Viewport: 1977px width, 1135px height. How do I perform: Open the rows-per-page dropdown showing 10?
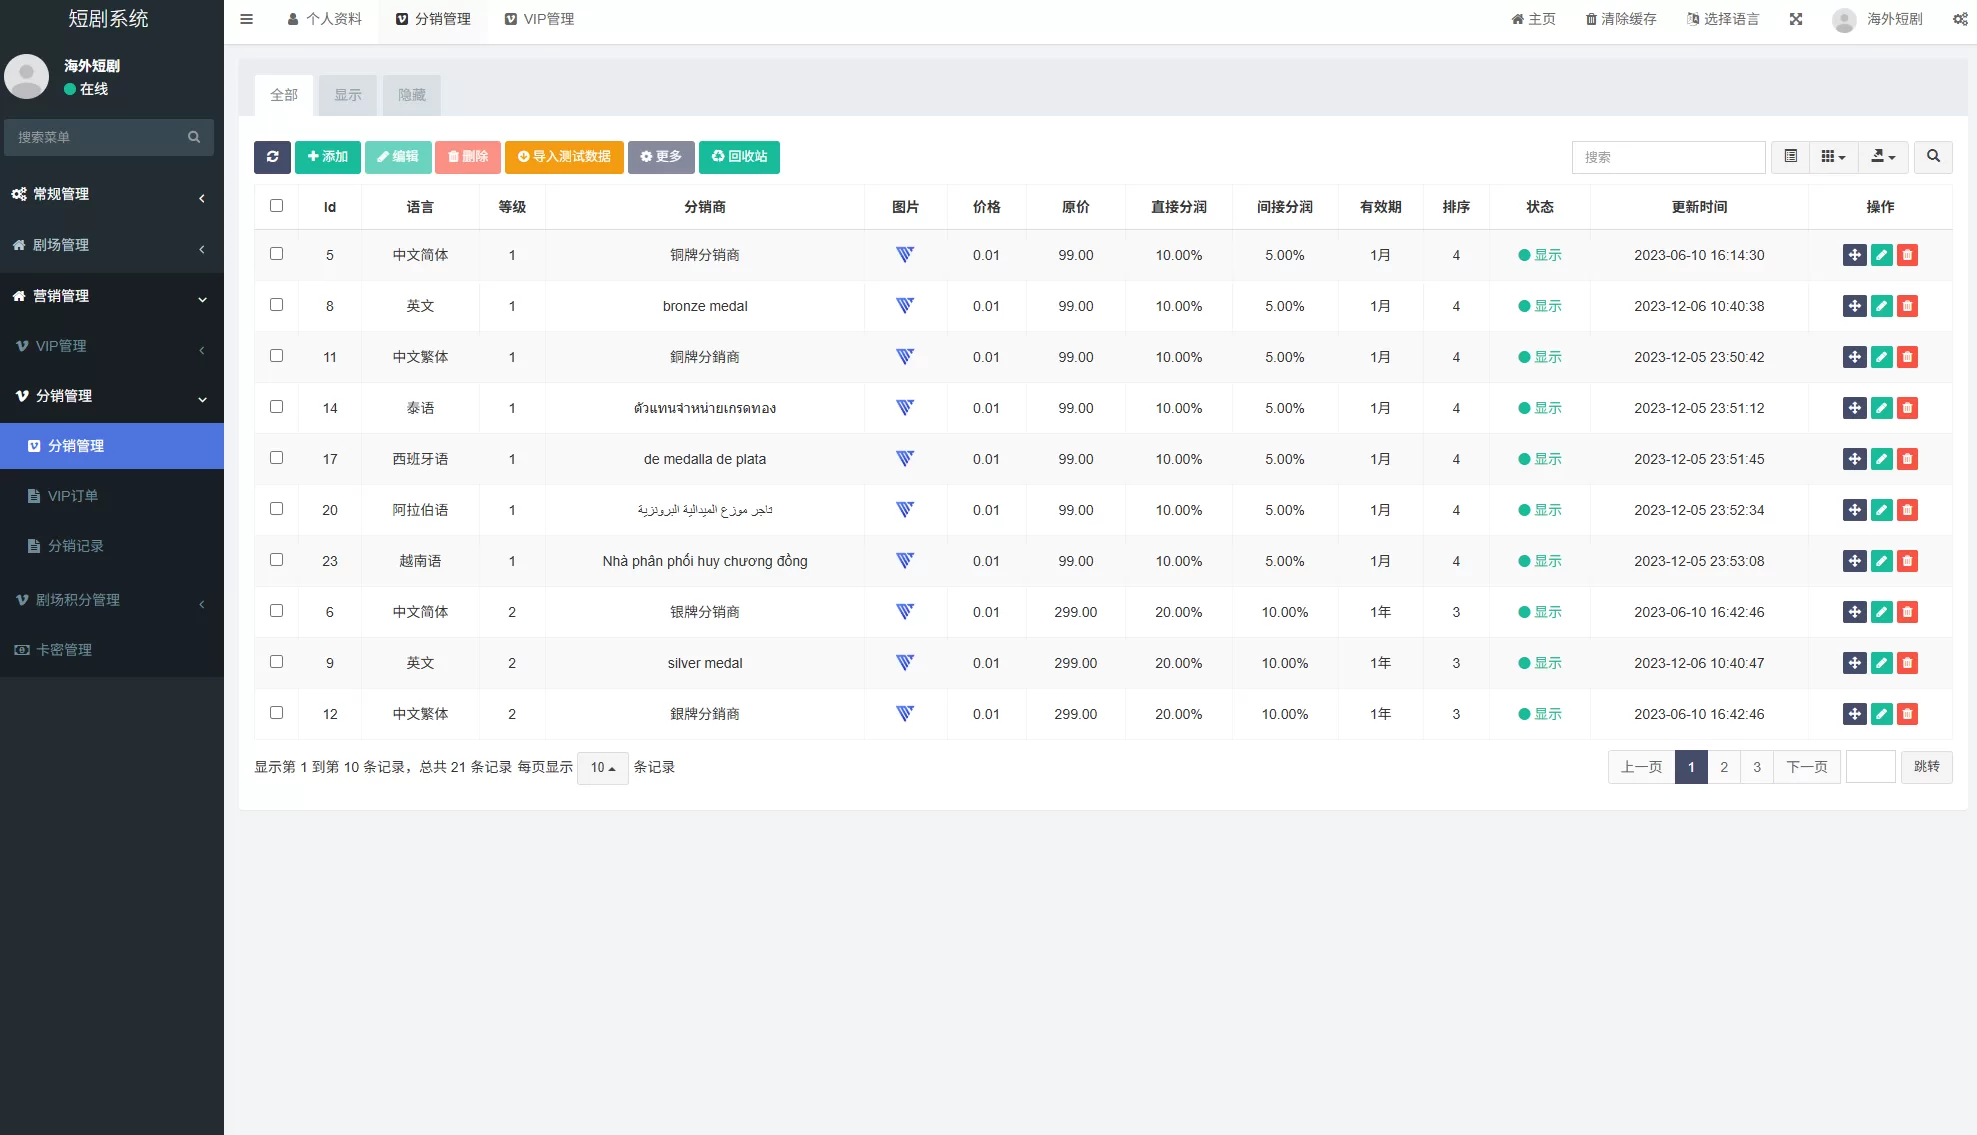(602, 768)
